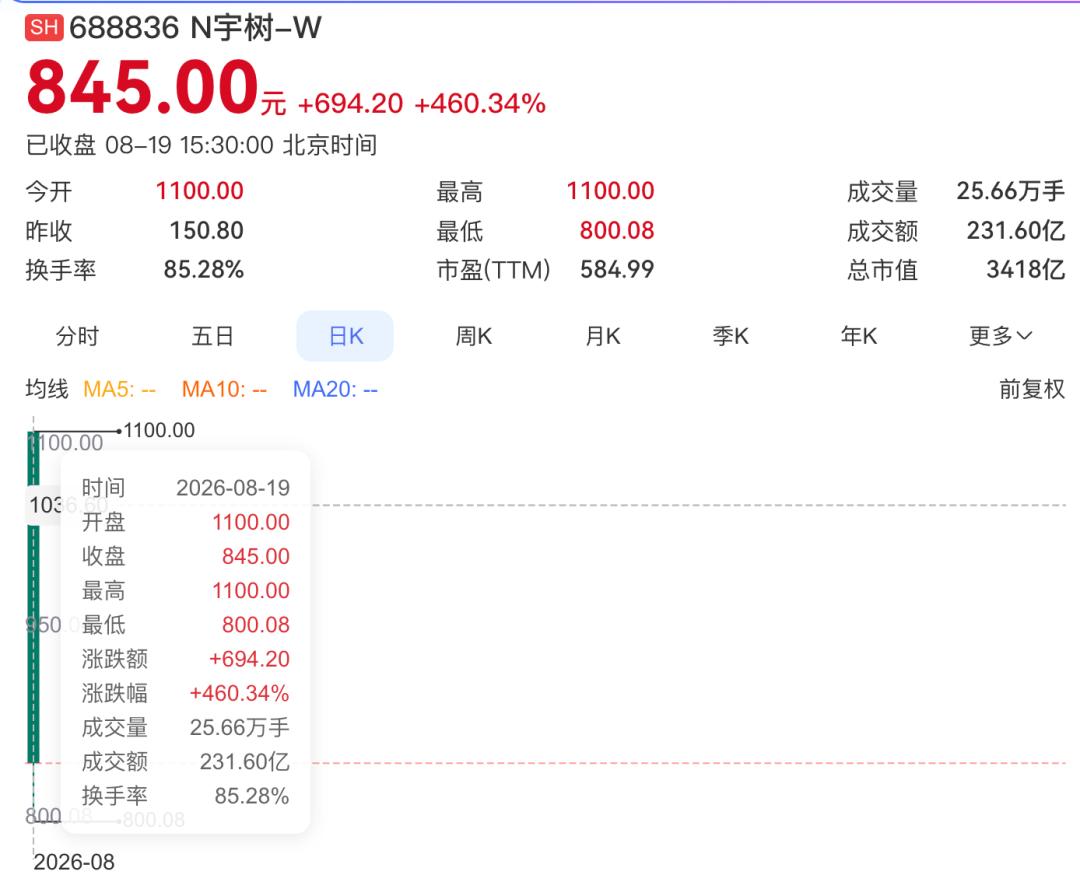This screenshot has width=1080, height=882.
Task: Click the 1100.00 high price marker
Action: pos(159,430)
